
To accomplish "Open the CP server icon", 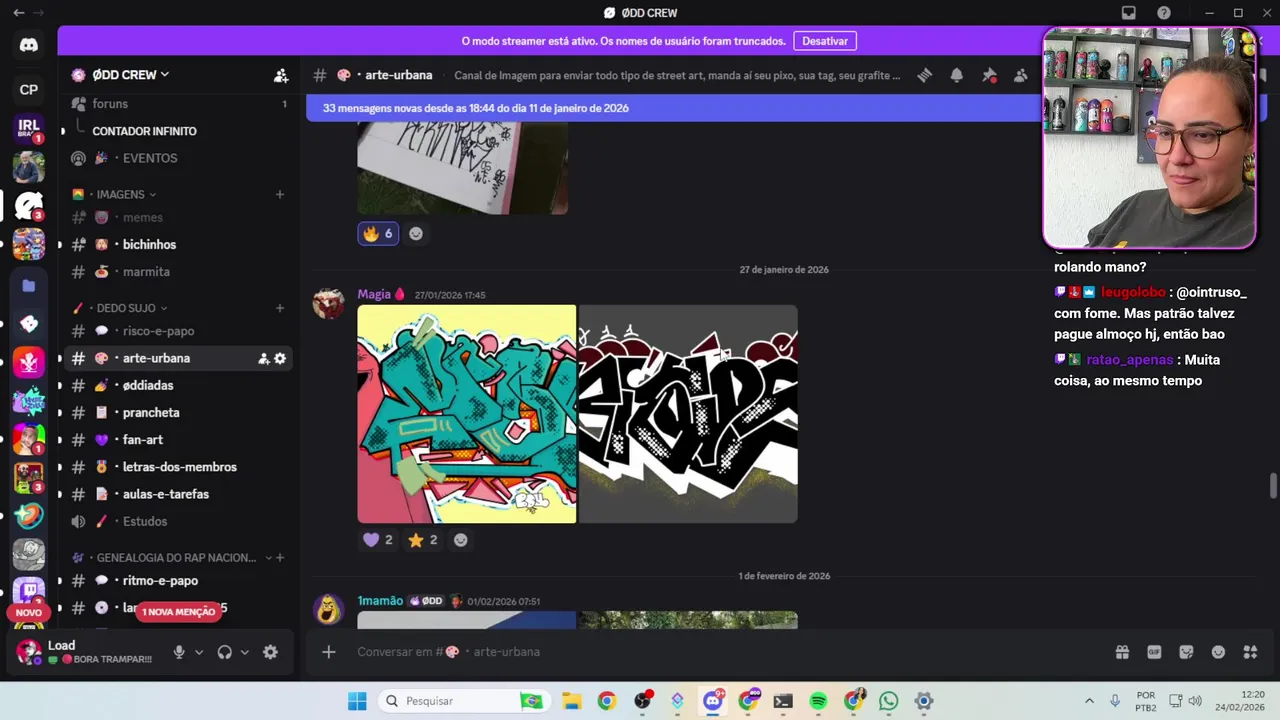I will pos(29,90).
